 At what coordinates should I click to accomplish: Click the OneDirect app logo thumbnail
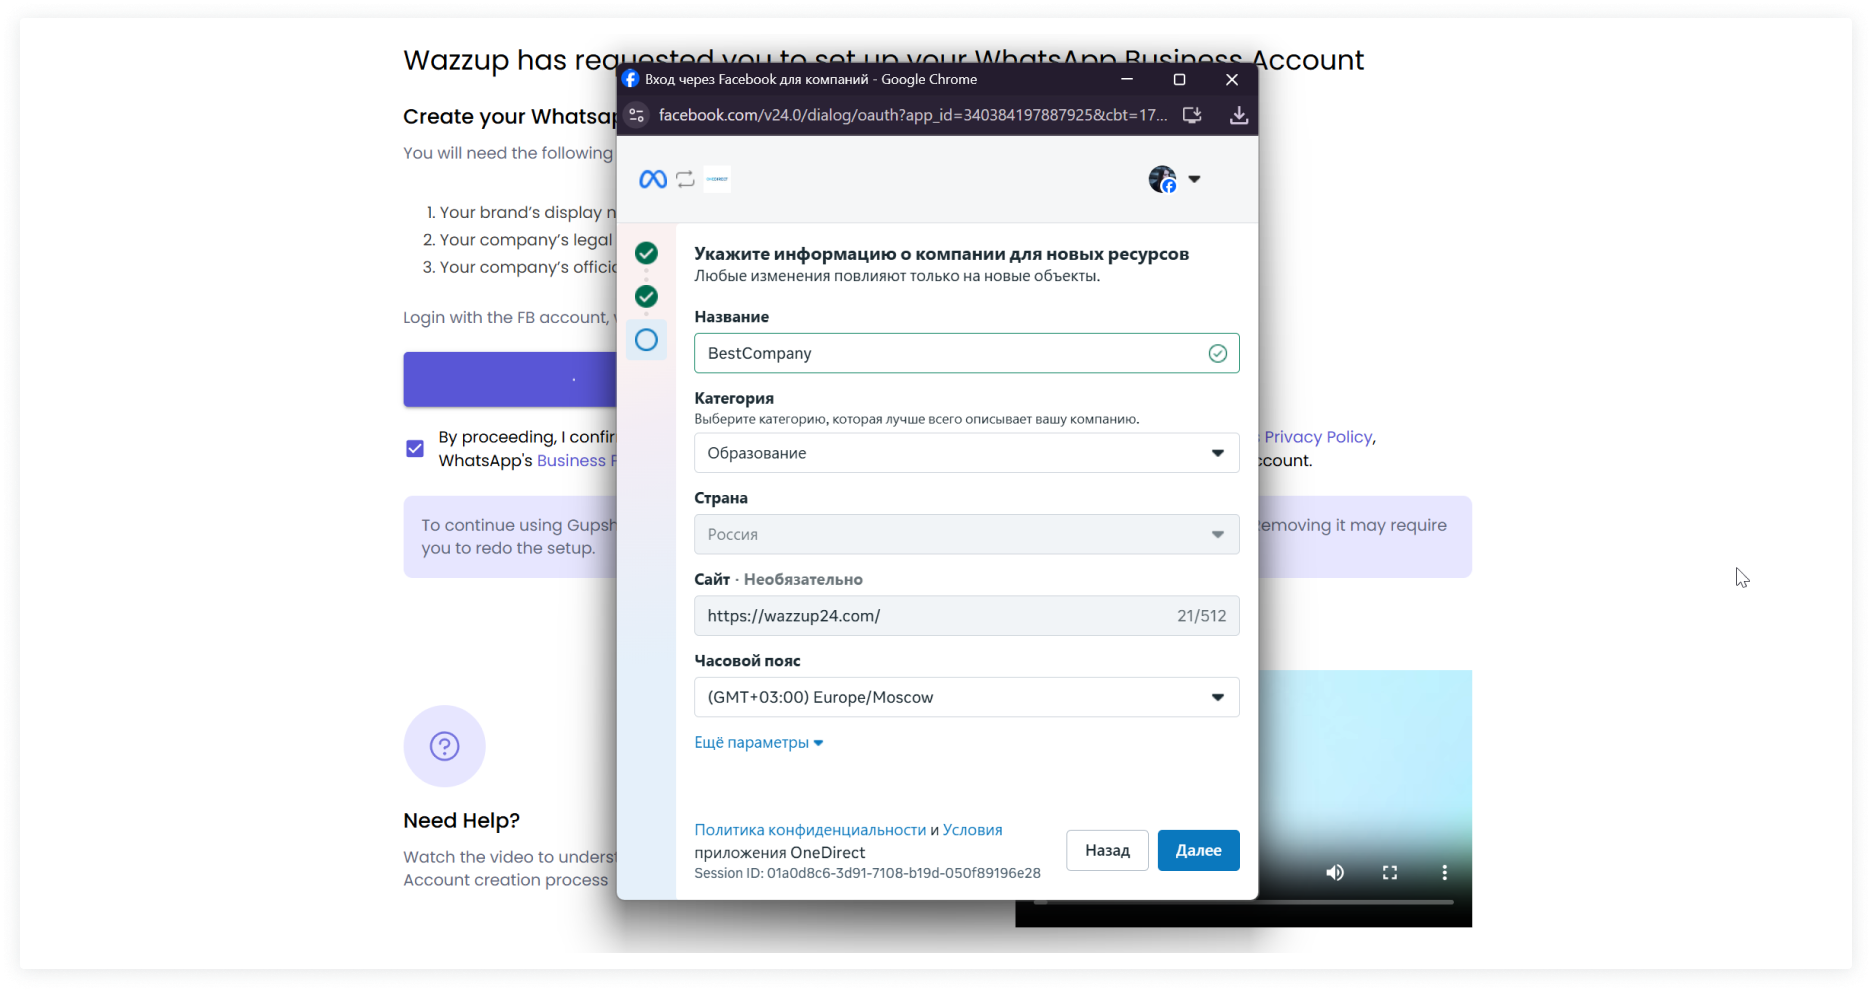(717, 179)
